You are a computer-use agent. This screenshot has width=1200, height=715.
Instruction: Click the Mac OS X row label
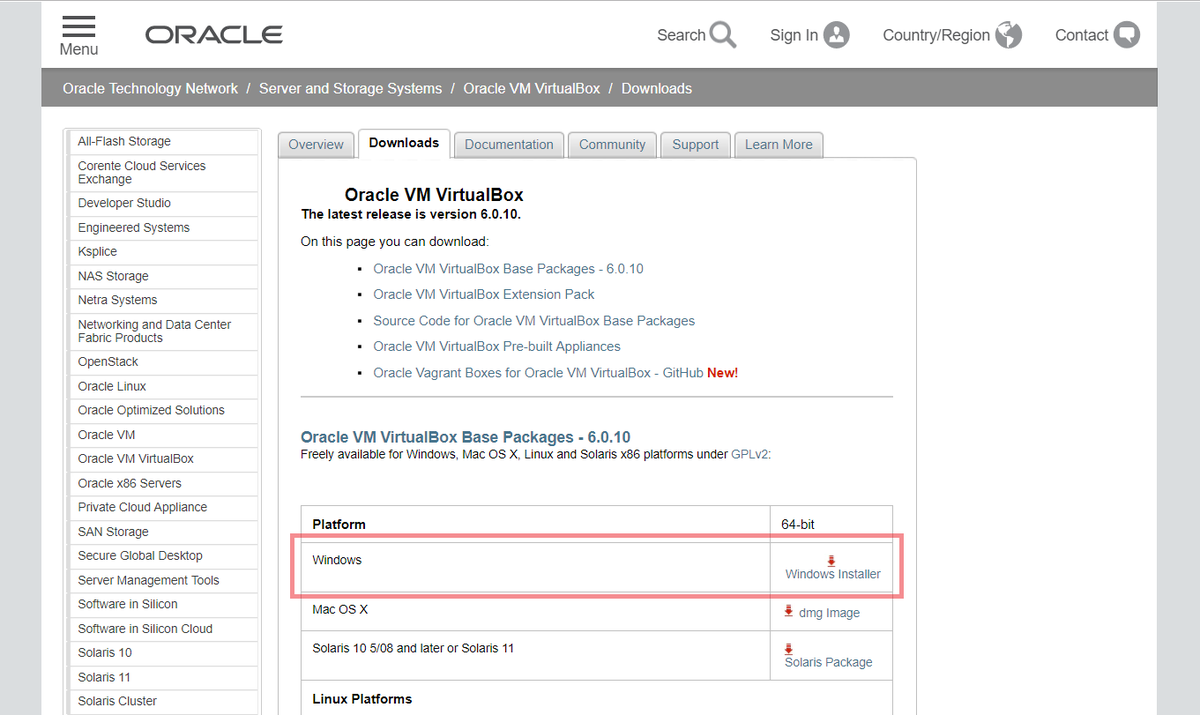(x=340, y=609)
